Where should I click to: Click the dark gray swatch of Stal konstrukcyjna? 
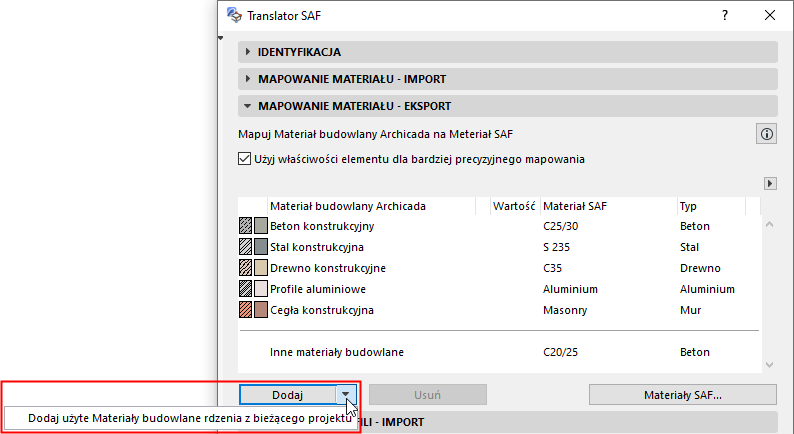(x=261, y=247)
